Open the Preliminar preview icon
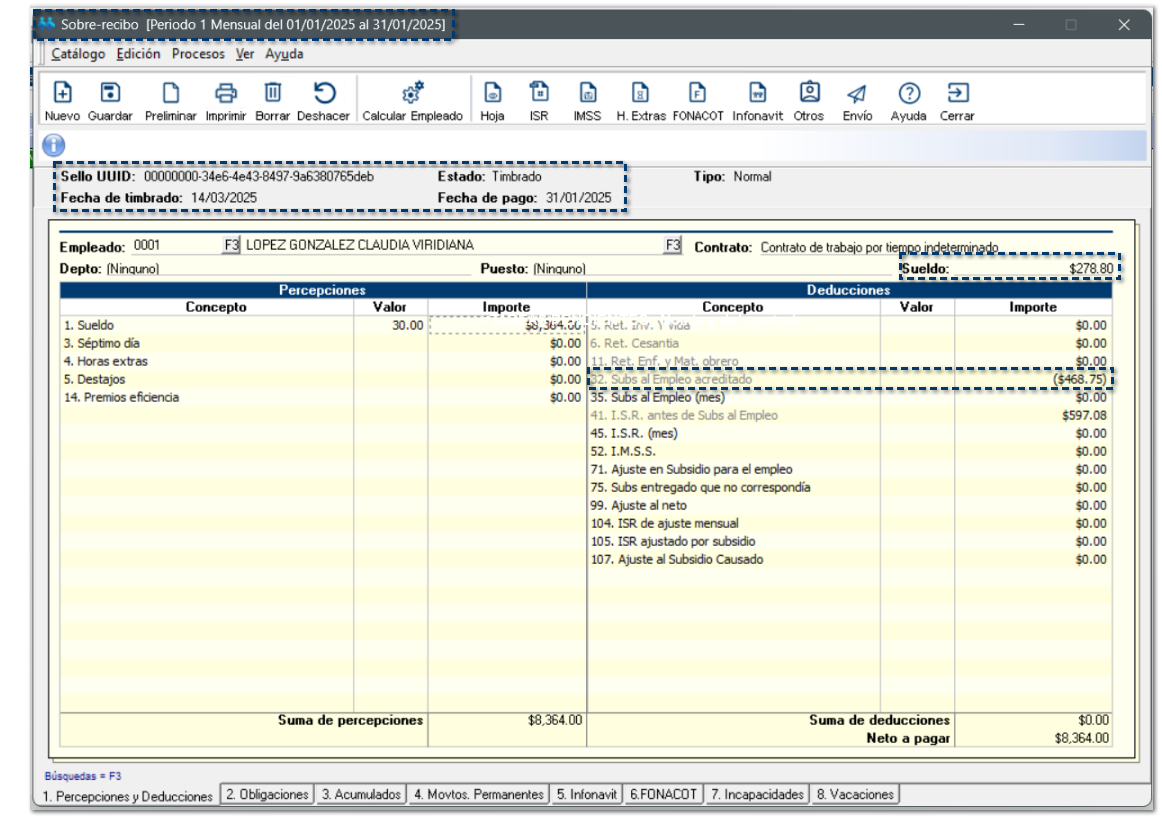The image size is (1162, 819). tap(171, 94)
